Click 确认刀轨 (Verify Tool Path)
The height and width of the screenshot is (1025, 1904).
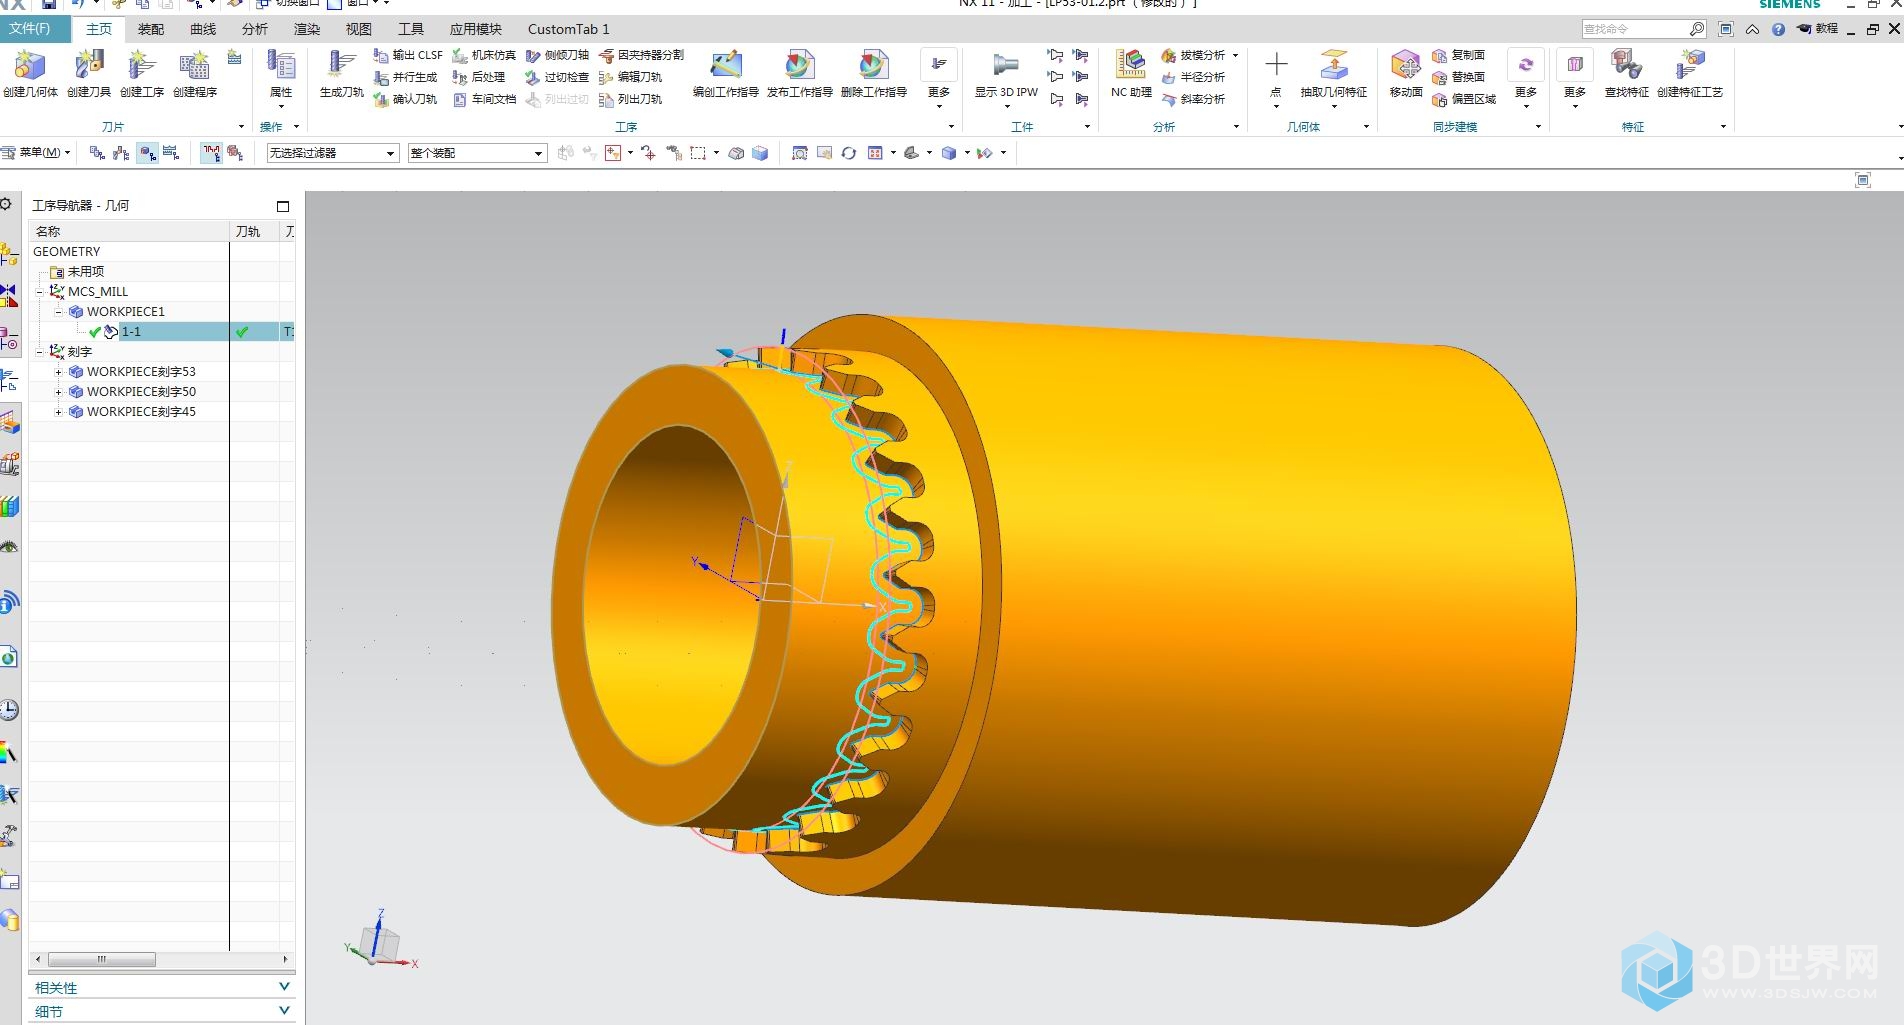406,99
